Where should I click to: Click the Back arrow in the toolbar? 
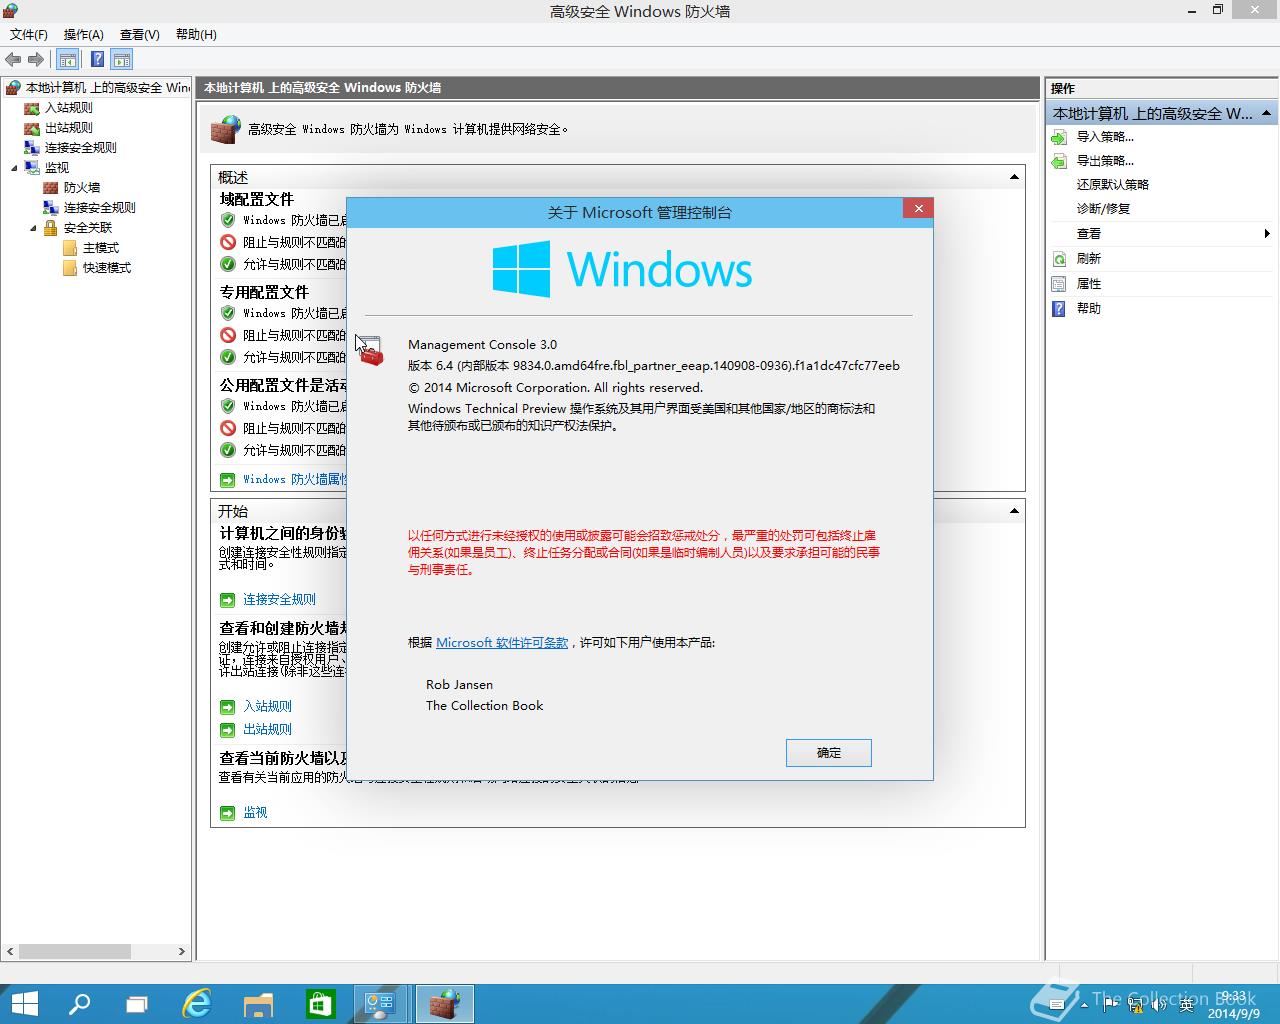(x=13, y=59)
